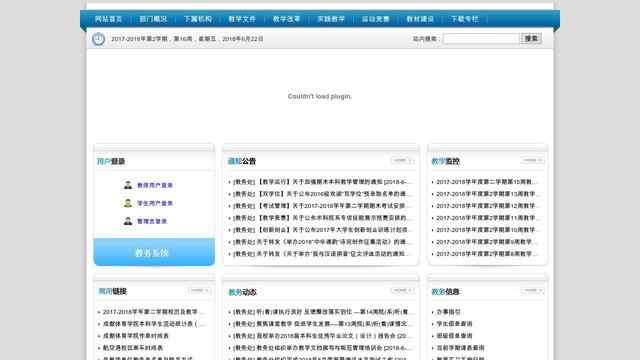
Task: Open the 【双学位】 notice link
Action: tap(322, 194)
